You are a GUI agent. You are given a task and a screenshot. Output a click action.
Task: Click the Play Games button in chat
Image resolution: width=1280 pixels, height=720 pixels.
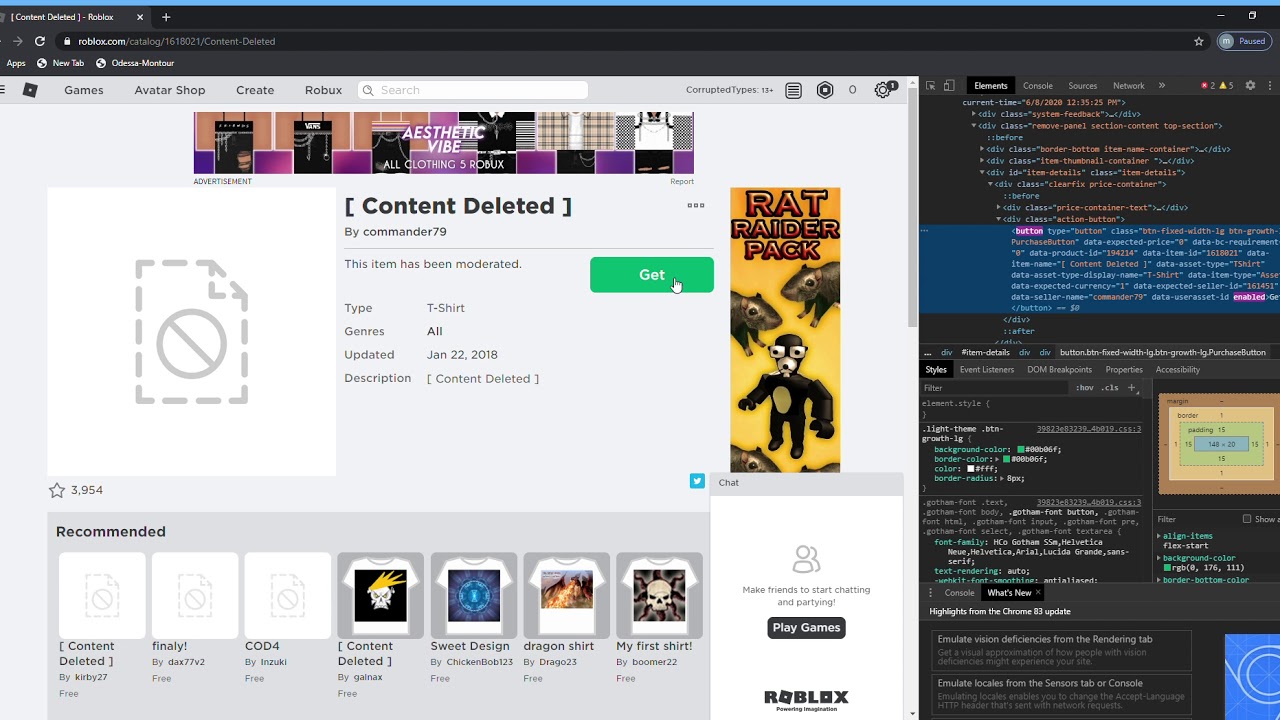coord(807,628)
